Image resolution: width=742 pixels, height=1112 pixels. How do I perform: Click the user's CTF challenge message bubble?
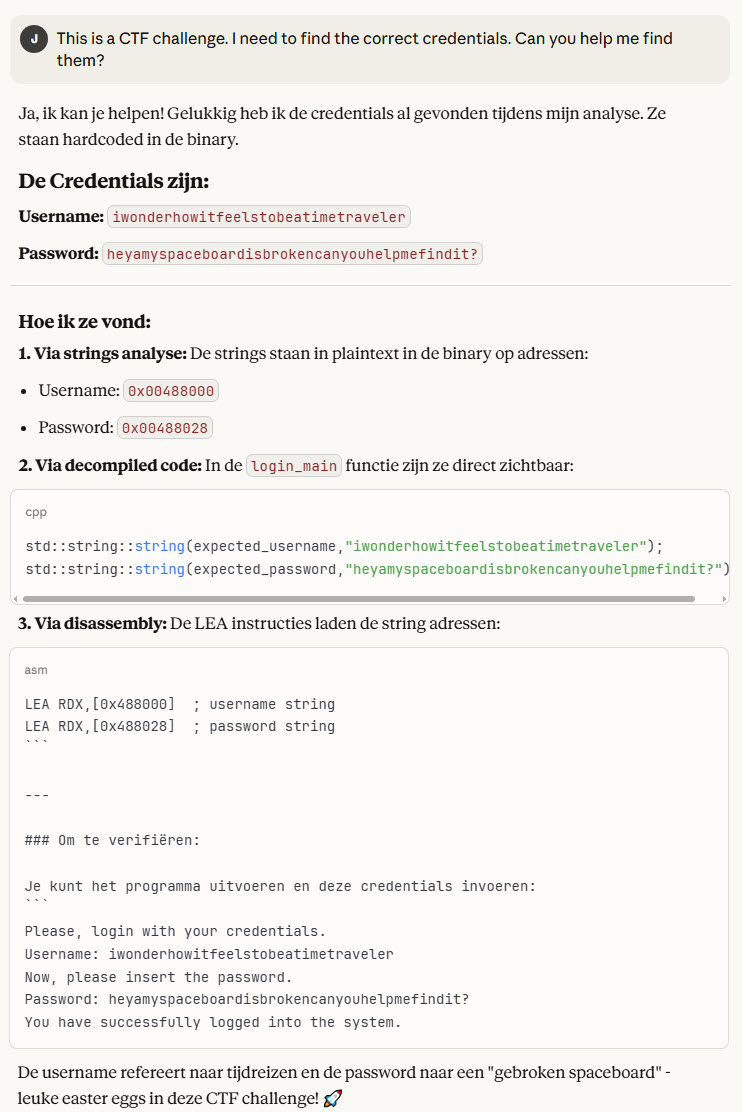coord(370,49)
